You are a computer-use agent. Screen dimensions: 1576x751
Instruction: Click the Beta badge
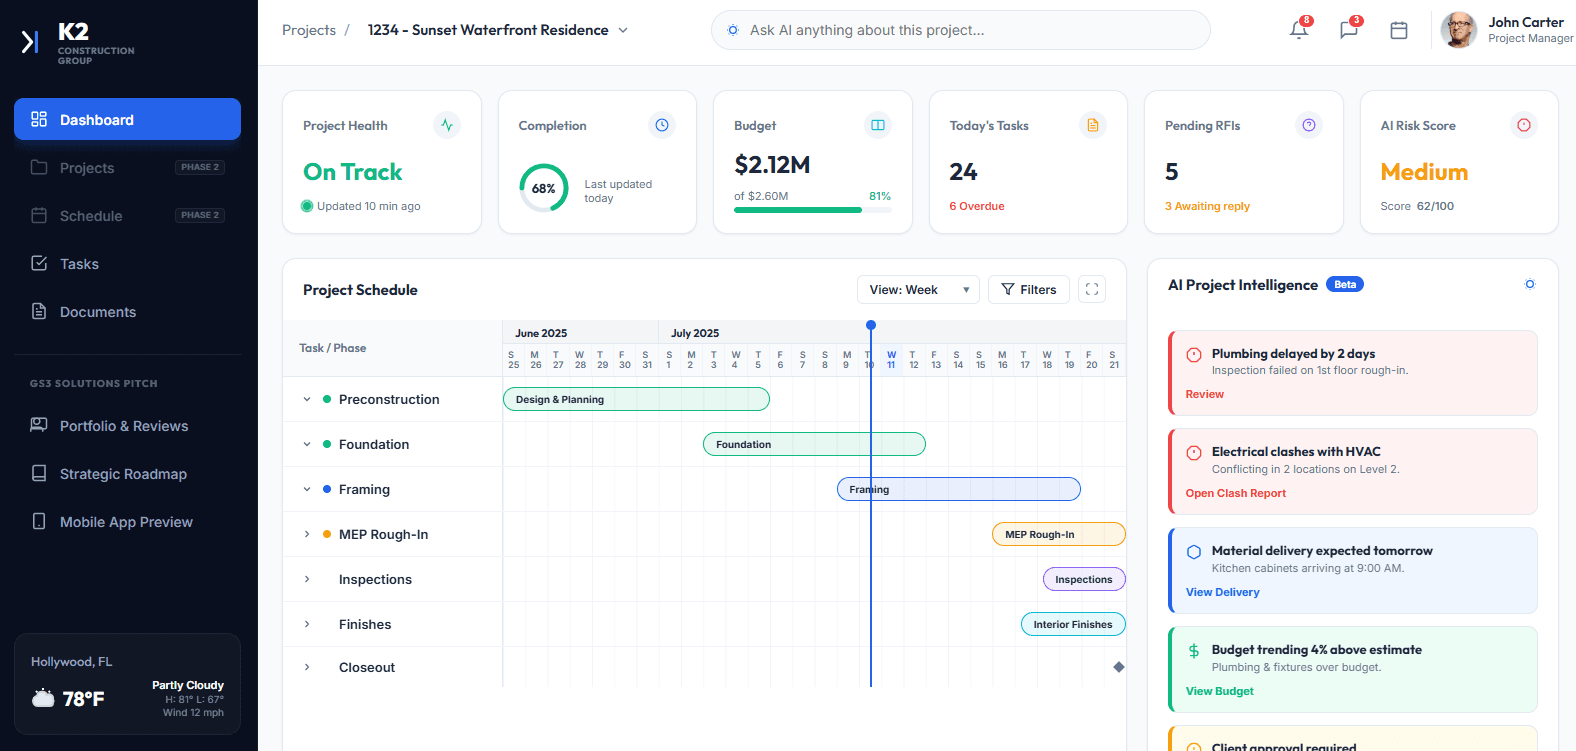(1345, 285)
